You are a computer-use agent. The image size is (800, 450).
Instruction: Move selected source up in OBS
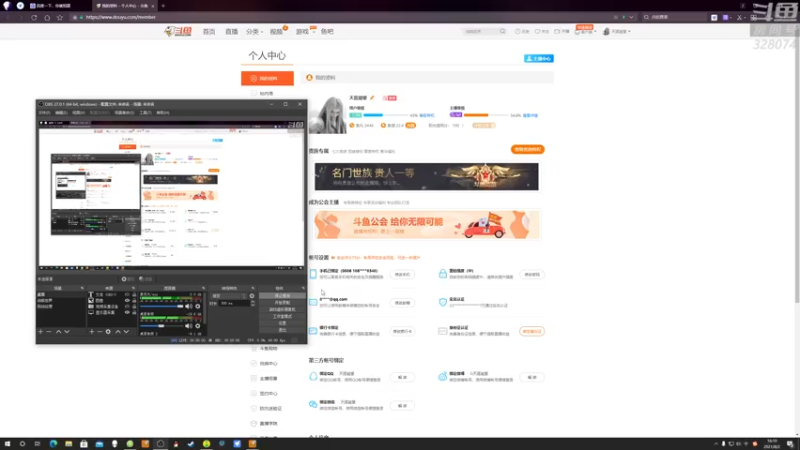pos(117,332)
